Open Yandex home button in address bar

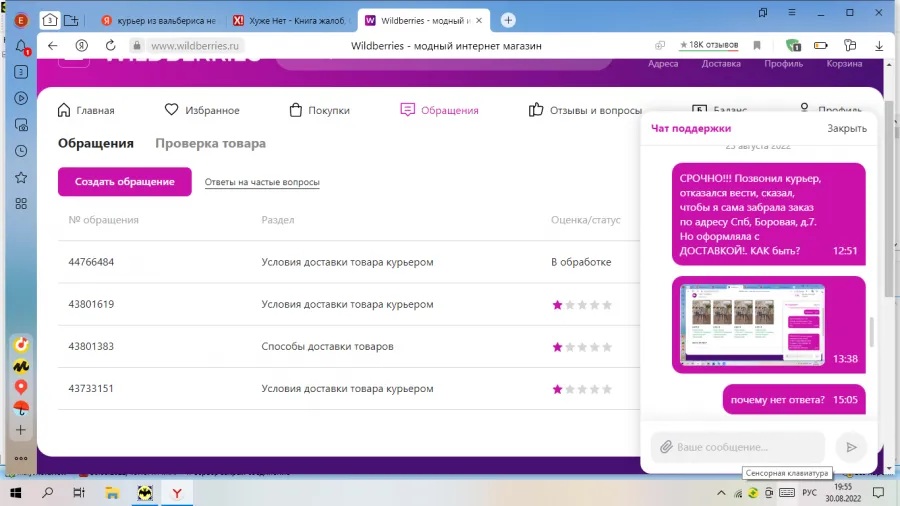(x=82, y=46)
